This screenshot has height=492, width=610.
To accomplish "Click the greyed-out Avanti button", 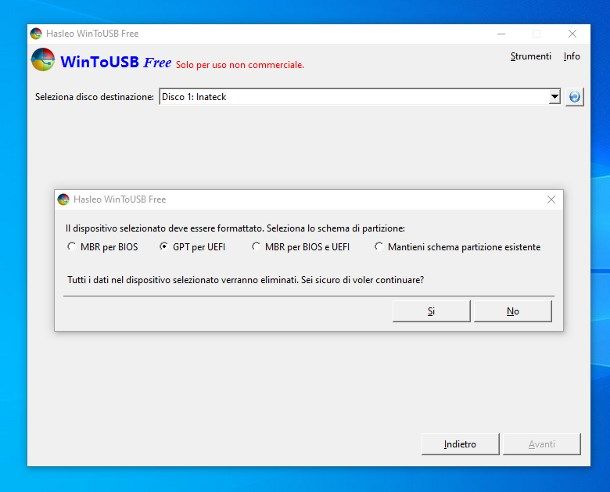I will pos(542,444).
